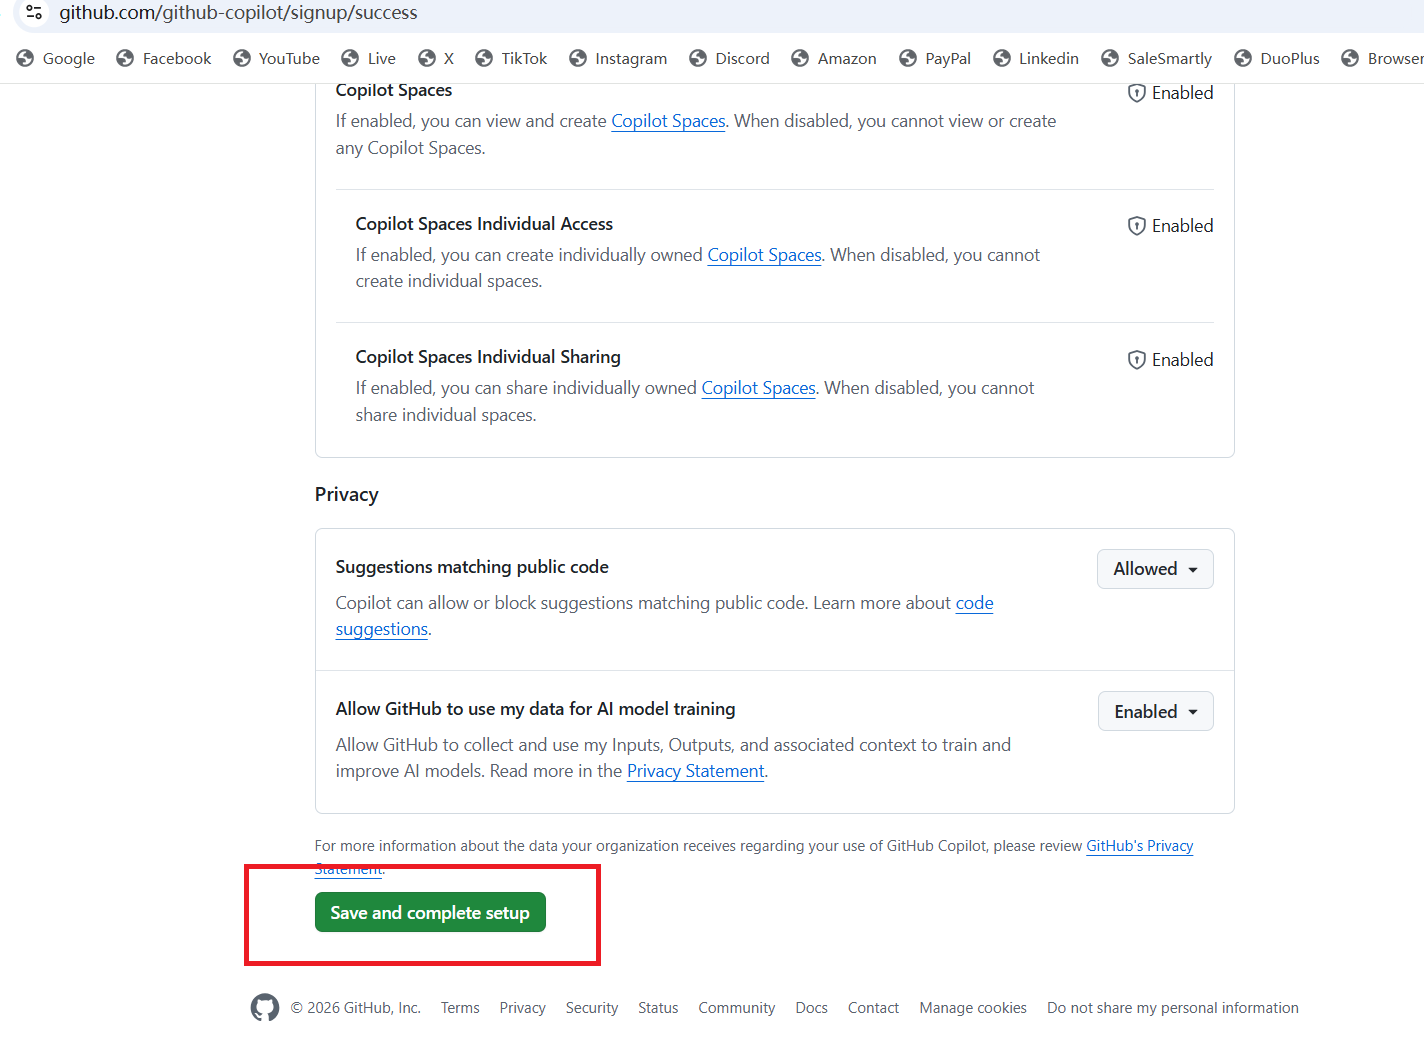Click Enabled shield status for Individual Sharing
Screen dimensions: 1424x1047
pyautogui.click(x=1170, y=360)
